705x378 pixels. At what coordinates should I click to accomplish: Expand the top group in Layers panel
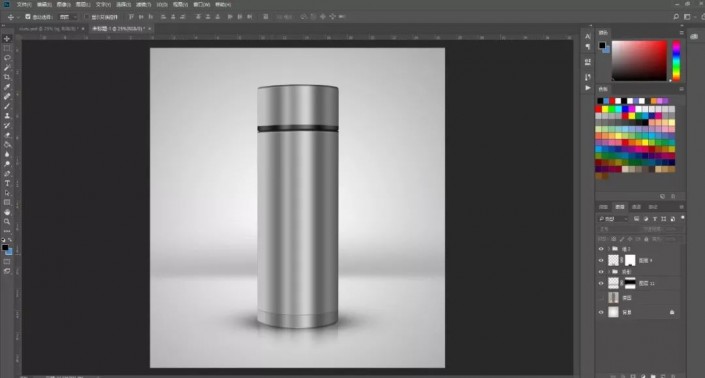[x=609, y=249]
